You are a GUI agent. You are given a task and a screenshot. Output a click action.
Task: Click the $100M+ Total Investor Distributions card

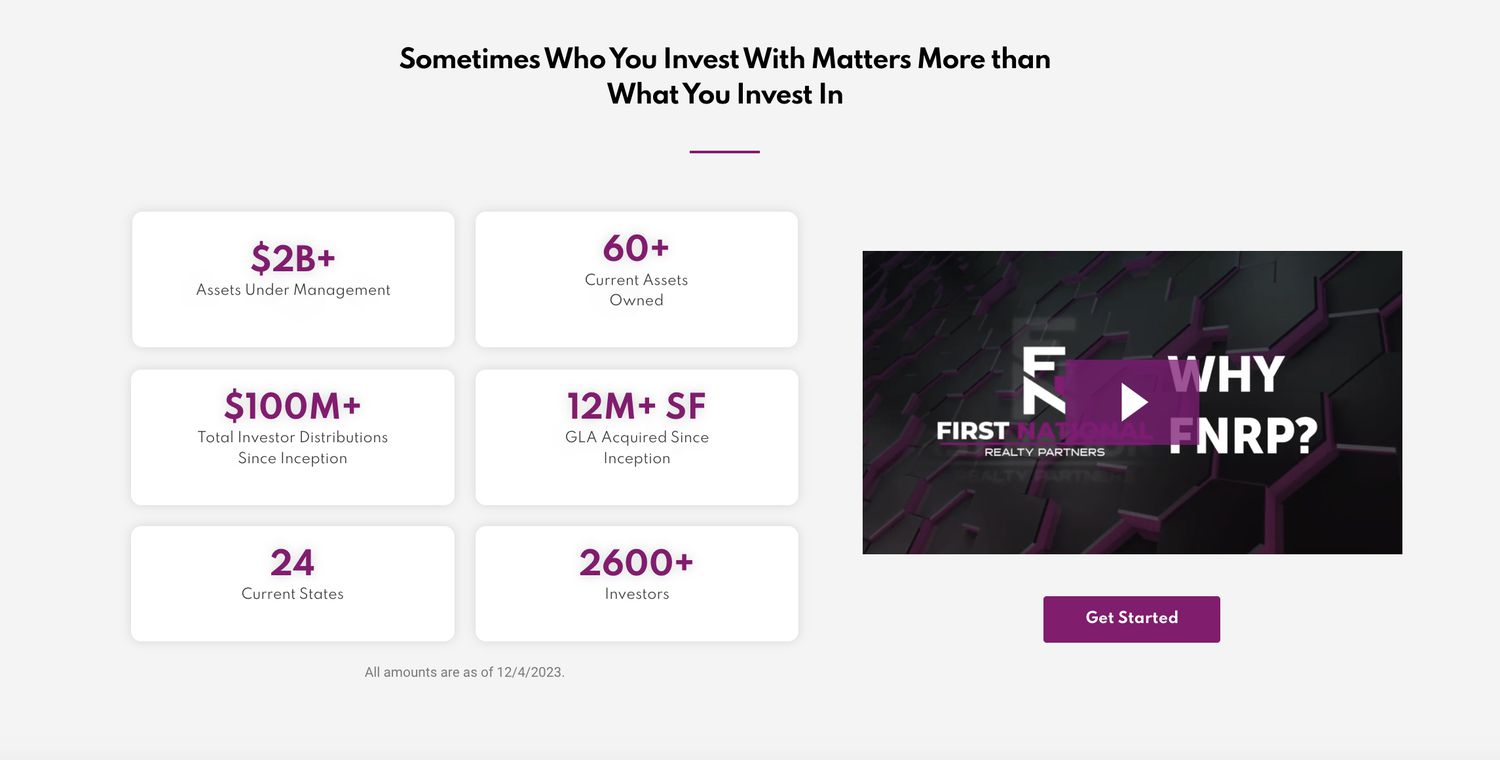293,437
